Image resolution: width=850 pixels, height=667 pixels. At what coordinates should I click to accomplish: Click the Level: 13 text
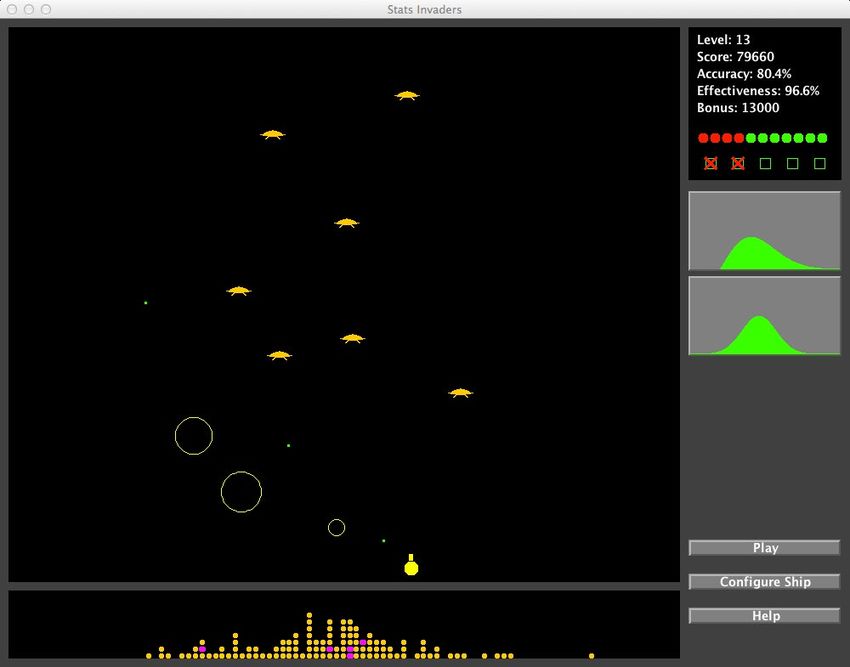[723, 40]
